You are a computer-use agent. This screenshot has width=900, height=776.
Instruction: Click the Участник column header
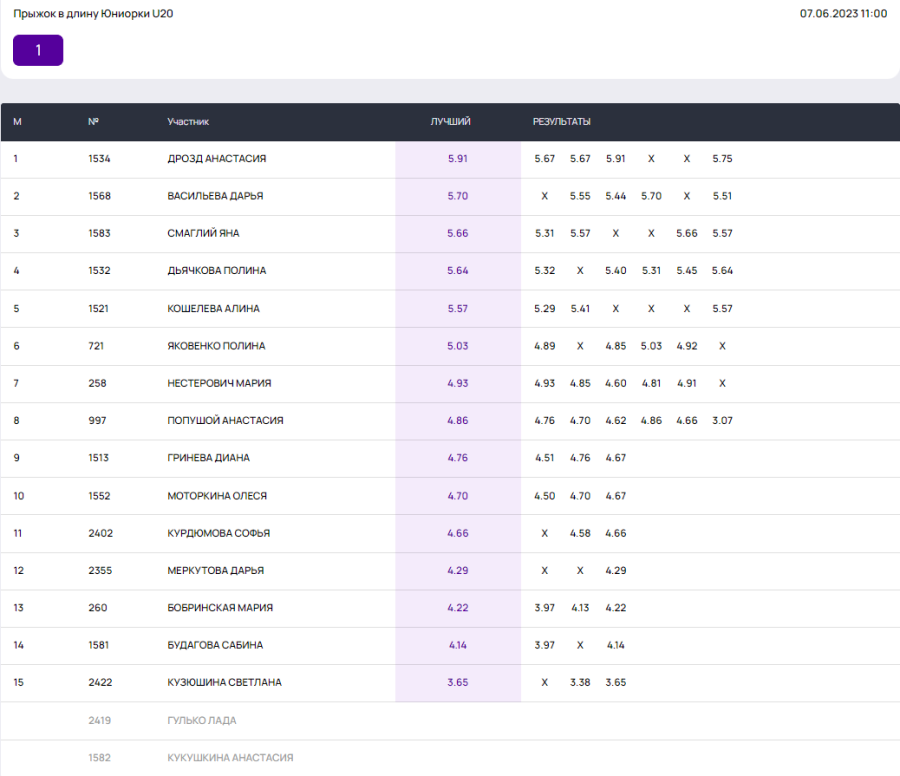188,122
